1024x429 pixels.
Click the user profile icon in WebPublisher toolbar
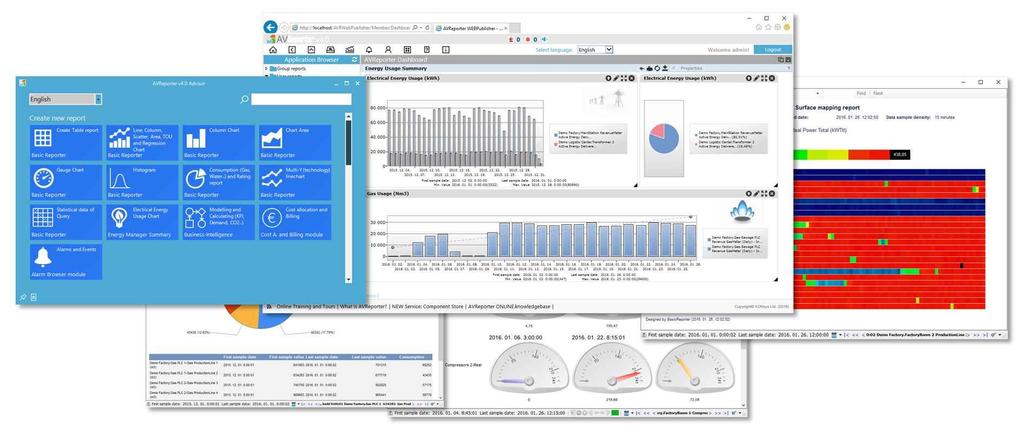(x=388, y=50)
